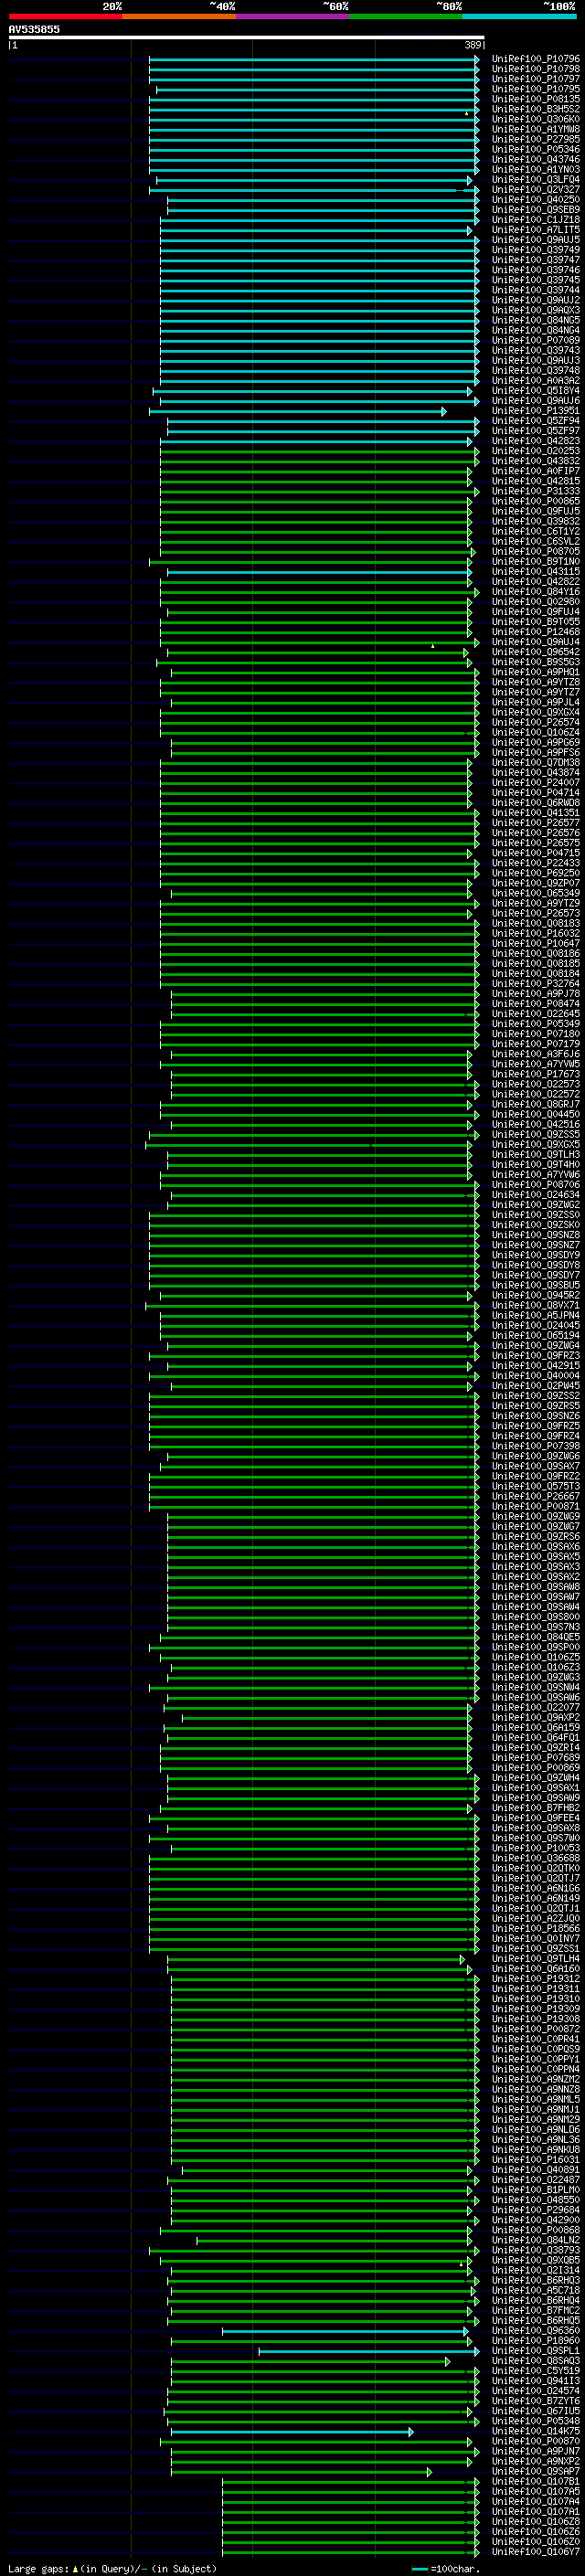Screen dimensions: 585x2576
Task: Select hit label UniRef100_Q9SBU5
Action: click(536, 1286)
